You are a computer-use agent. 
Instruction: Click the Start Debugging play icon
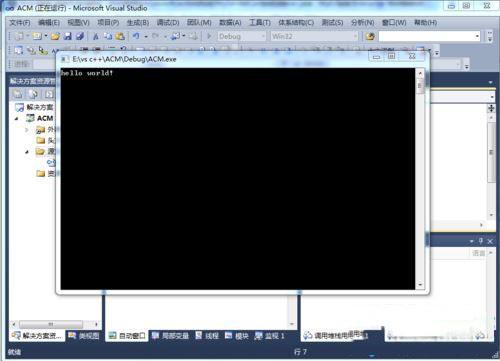tap(209, 36)
